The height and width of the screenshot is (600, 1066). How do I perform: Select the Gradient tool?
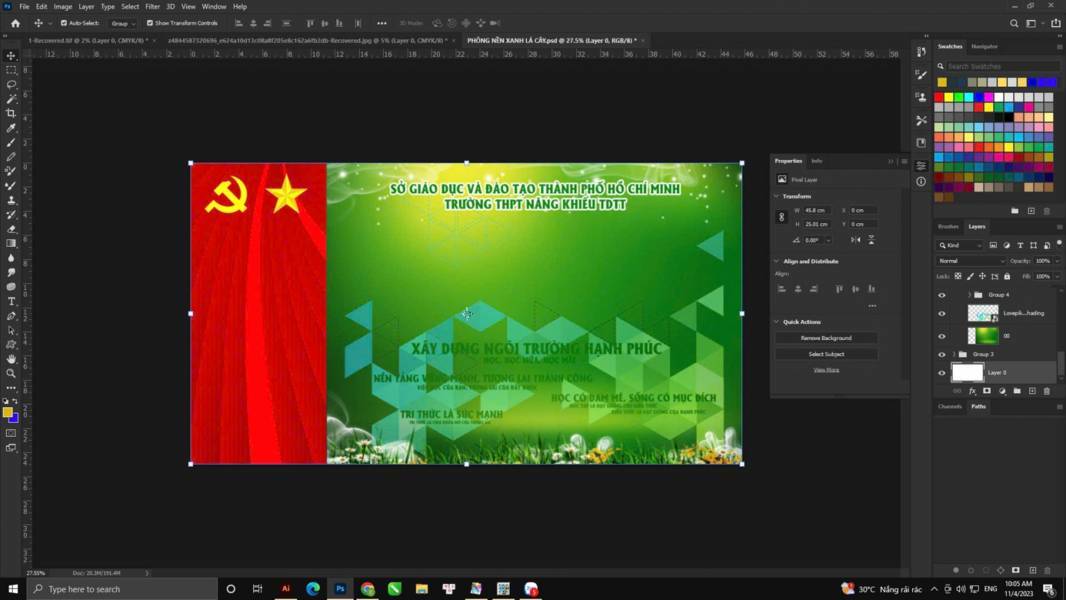[11, 243]
